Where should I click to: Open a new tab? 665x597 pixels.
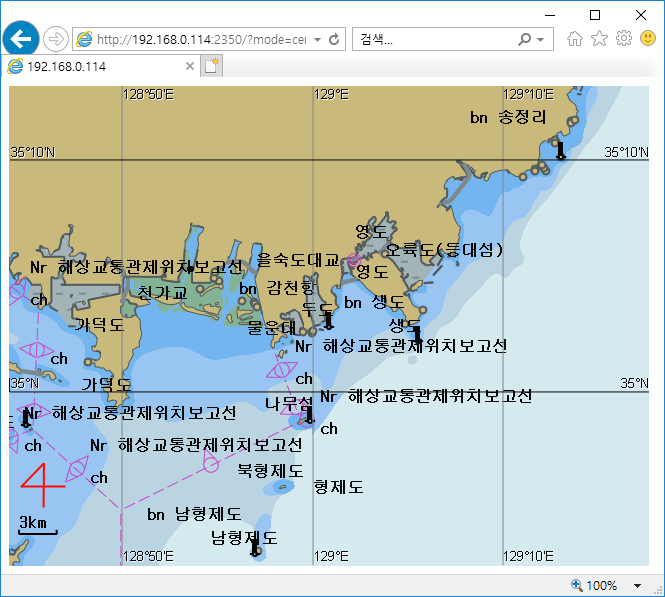tap(211, 66)
